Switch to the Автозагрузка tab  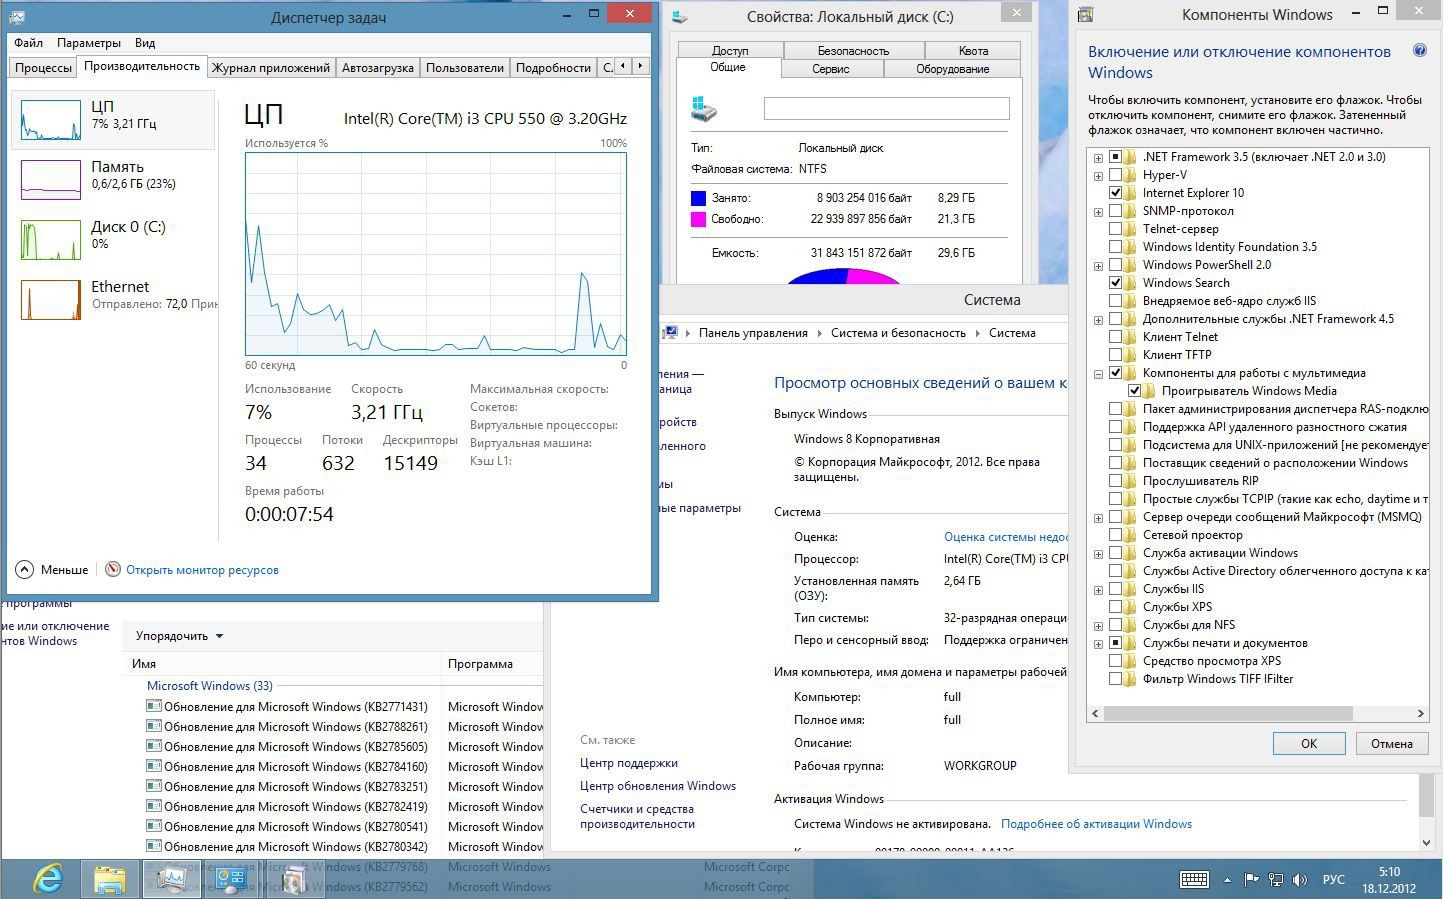[x=377, y=67]
